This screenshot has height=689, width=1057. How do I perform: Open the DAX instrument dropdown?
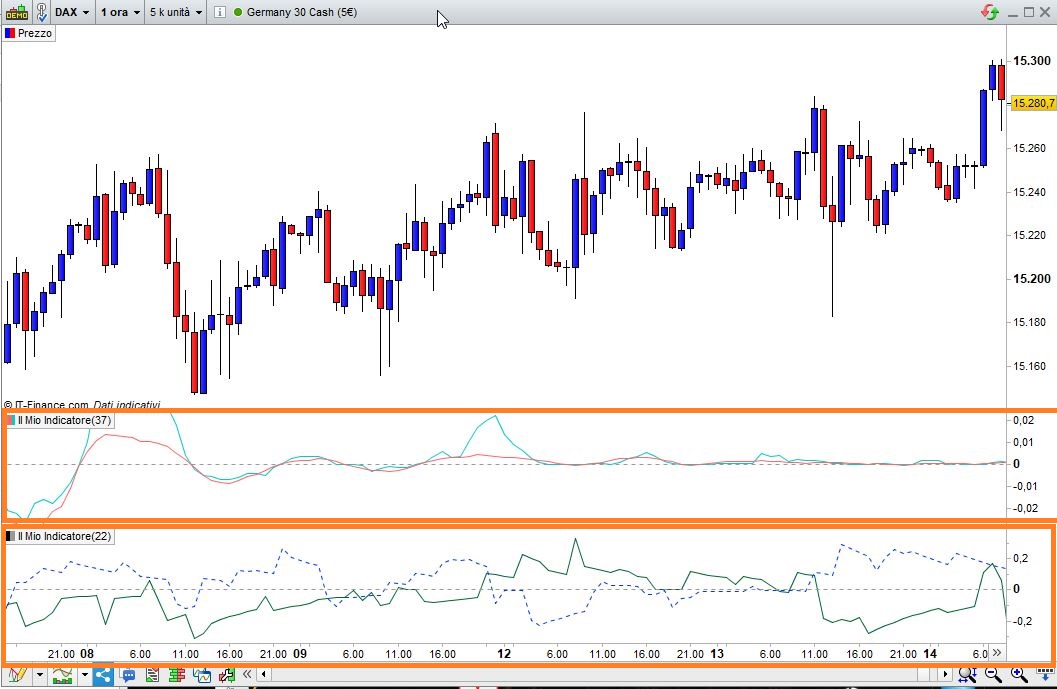(x=71, y=12)
